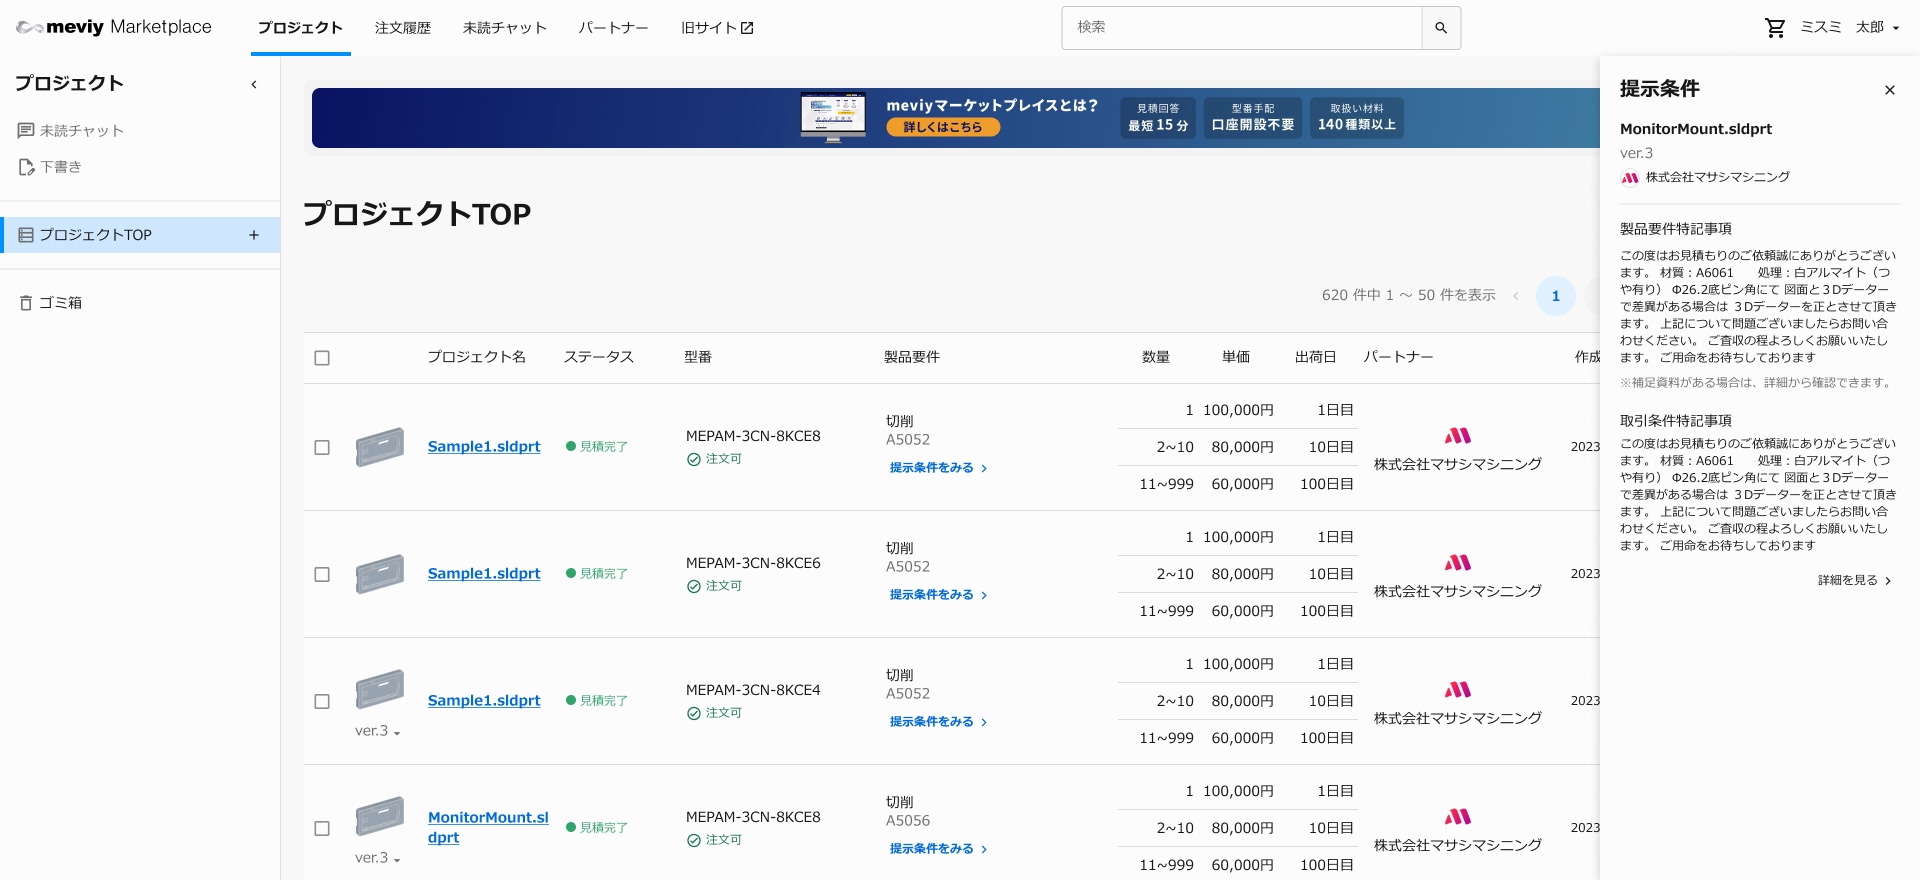This screenshot has height=880, width=1920.
Task: Close the 提示条件 side panel
Action: [x=1889, y=90]
